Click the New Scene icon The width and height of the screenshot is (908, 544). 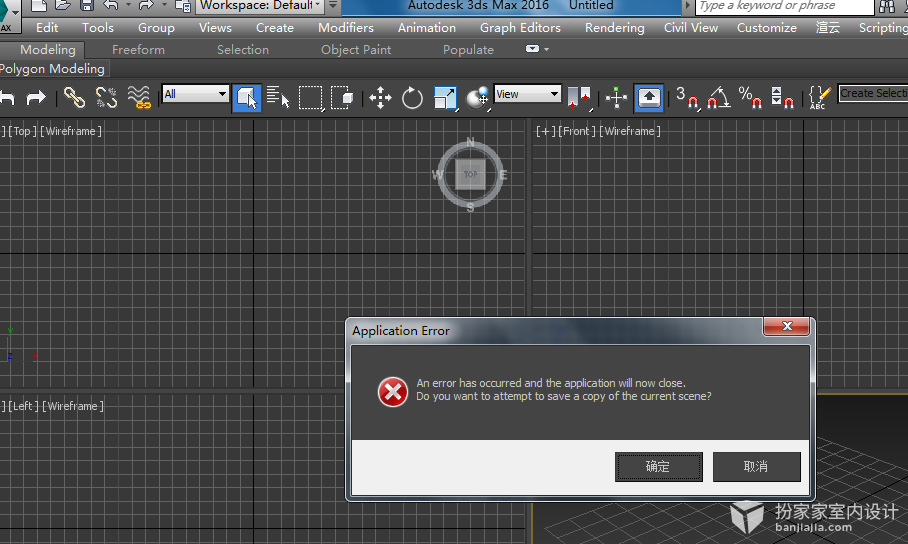39,6
